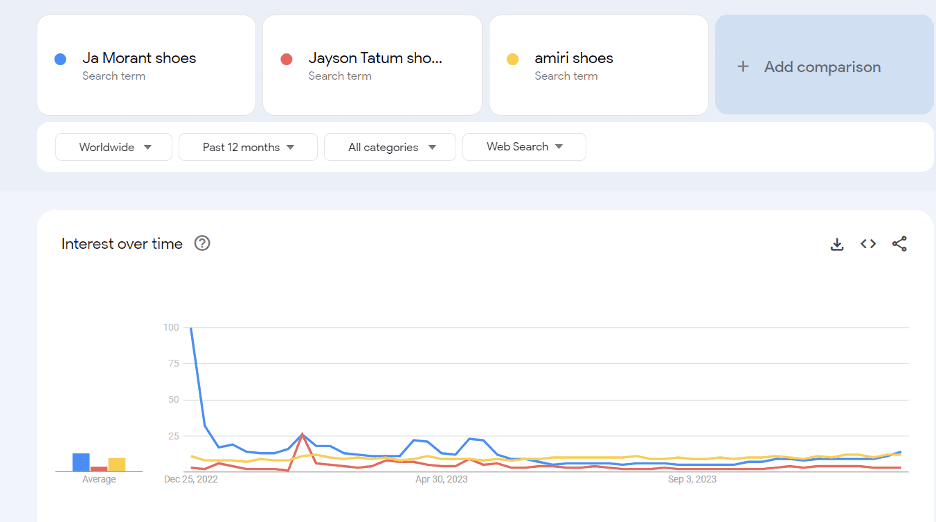
Task: Open the Web Search type dropdown
Action: pos(524,147)
